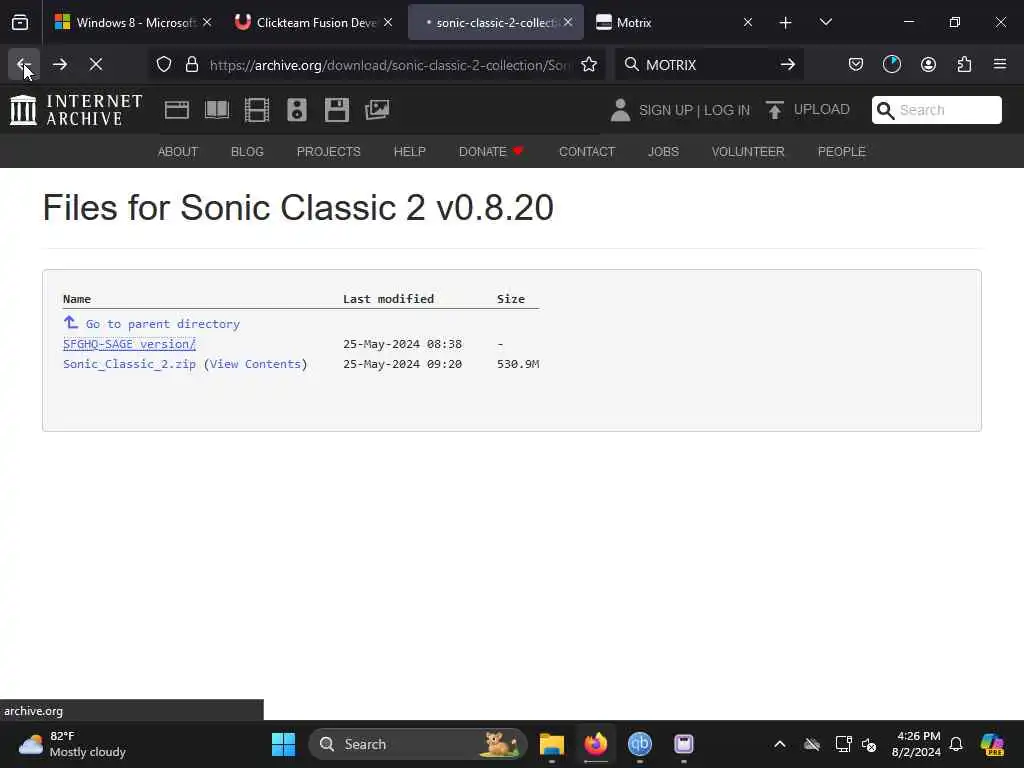The image size is (1024, 768).
Task: Show site security padlock info
Action: click(191, 65)
